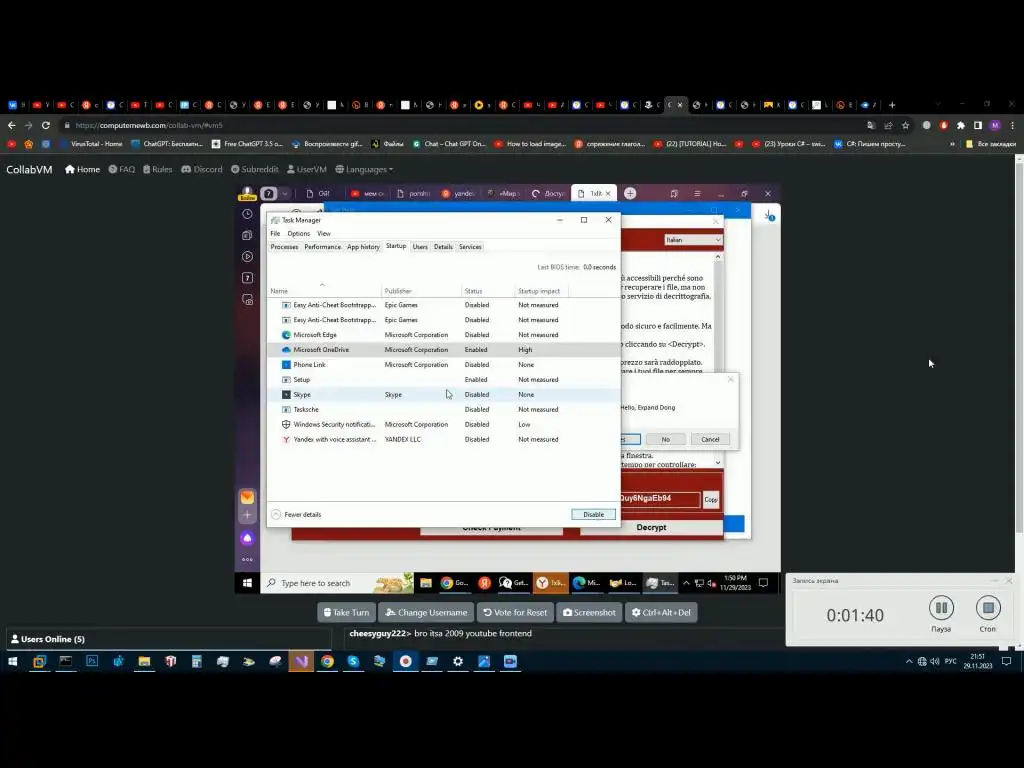This screenshot has width=1024, height=768.
Task: Go back in Chrome
Action: (12, 125)
